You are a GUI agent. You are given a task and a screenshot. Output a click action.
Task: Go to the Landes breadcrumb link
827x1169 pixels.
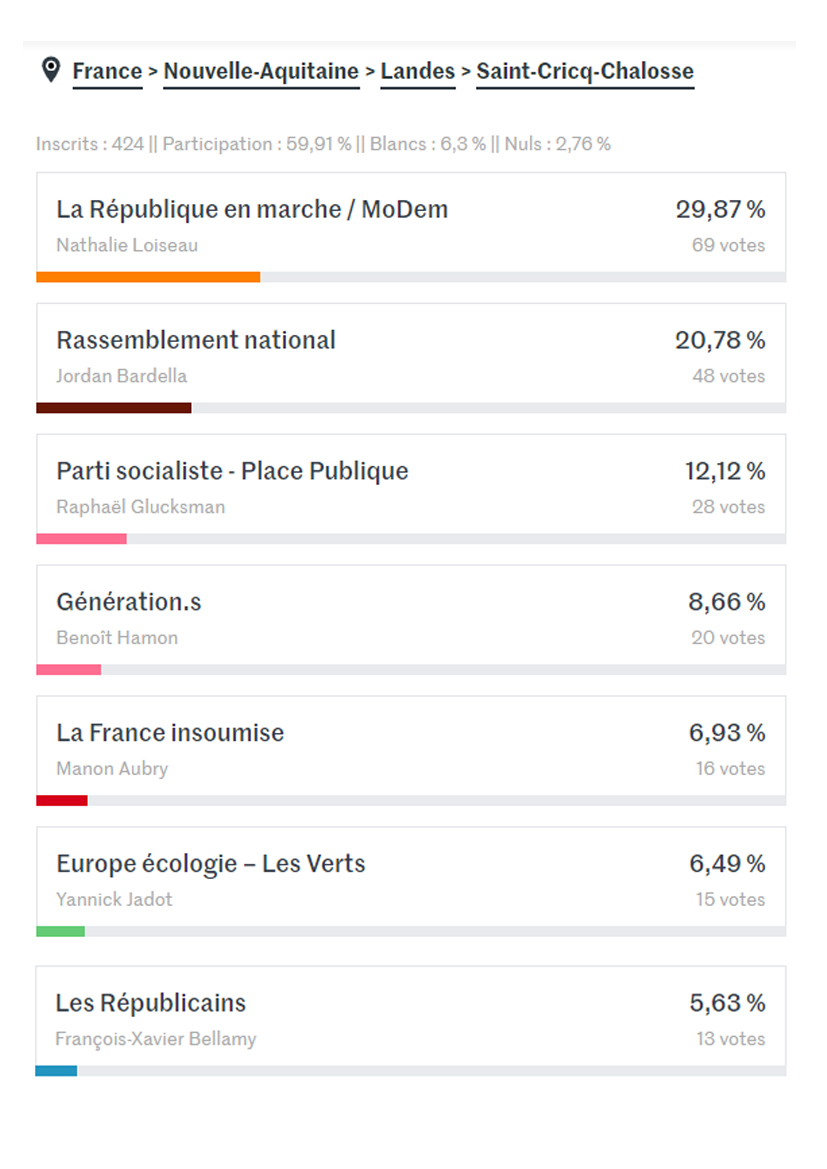click(418, 72)
